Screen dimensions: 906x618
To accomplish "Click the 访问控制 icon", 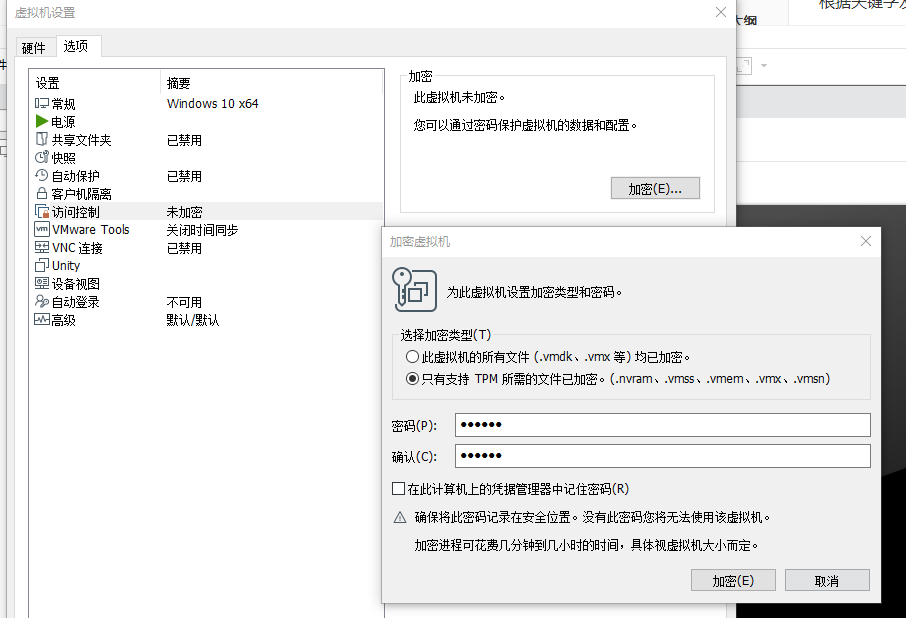I will [x=42, y=211].
